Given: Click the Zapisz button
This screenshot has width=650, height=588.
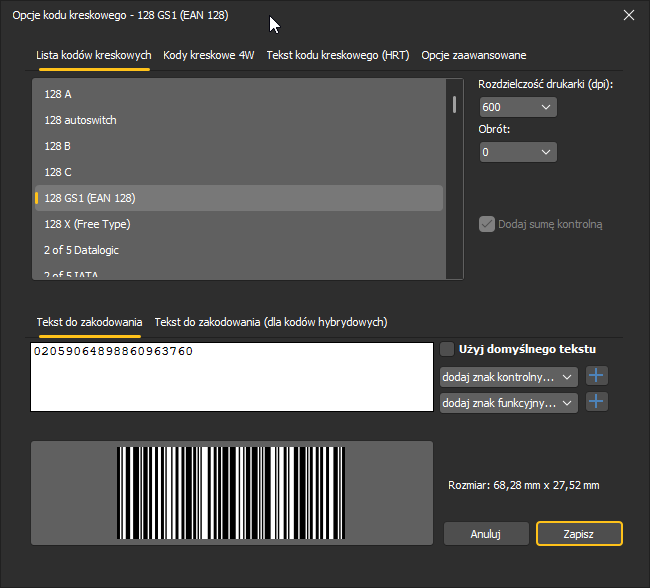Looking at the screenshot, I should coord(579,534).
